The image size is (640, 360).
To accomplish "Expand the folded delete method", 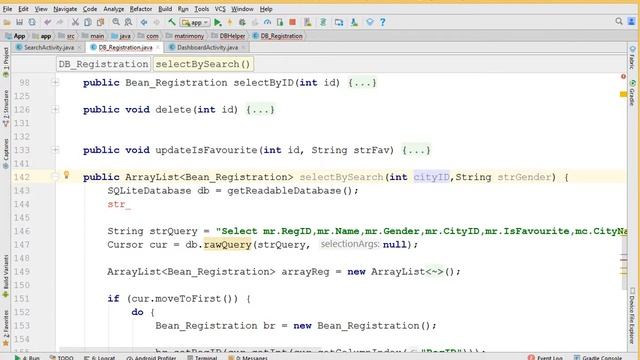I will click(56, 109).
